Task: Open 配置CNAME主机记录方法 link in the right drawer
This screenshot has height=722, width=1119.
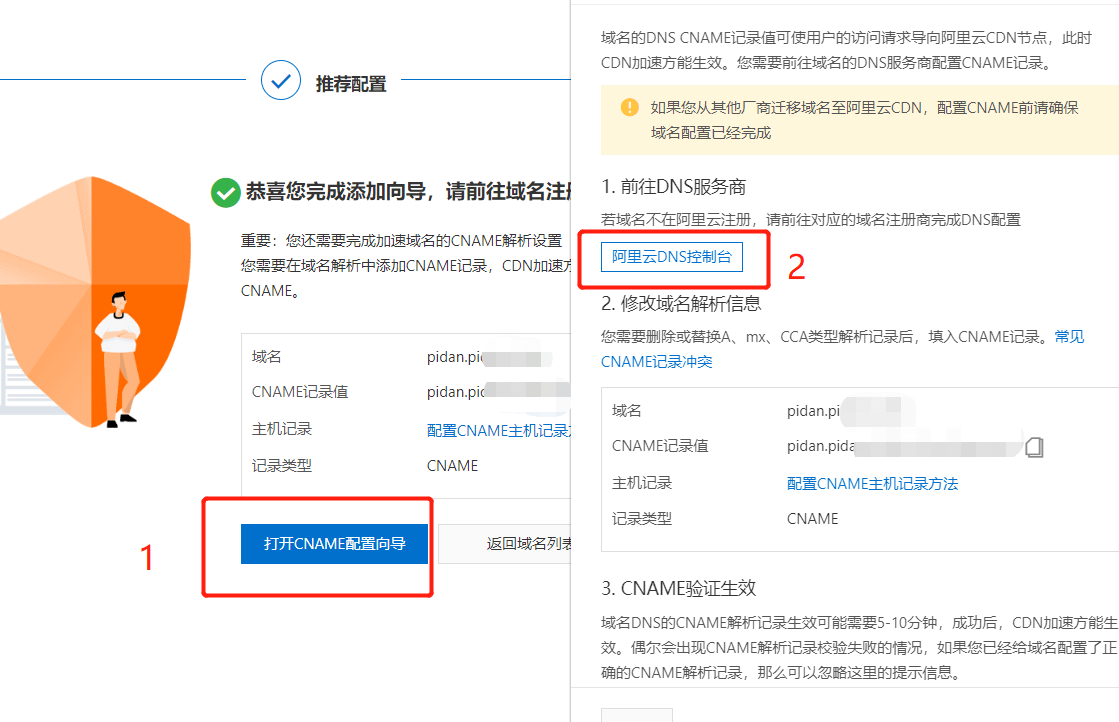Action: tap(872, 484)
